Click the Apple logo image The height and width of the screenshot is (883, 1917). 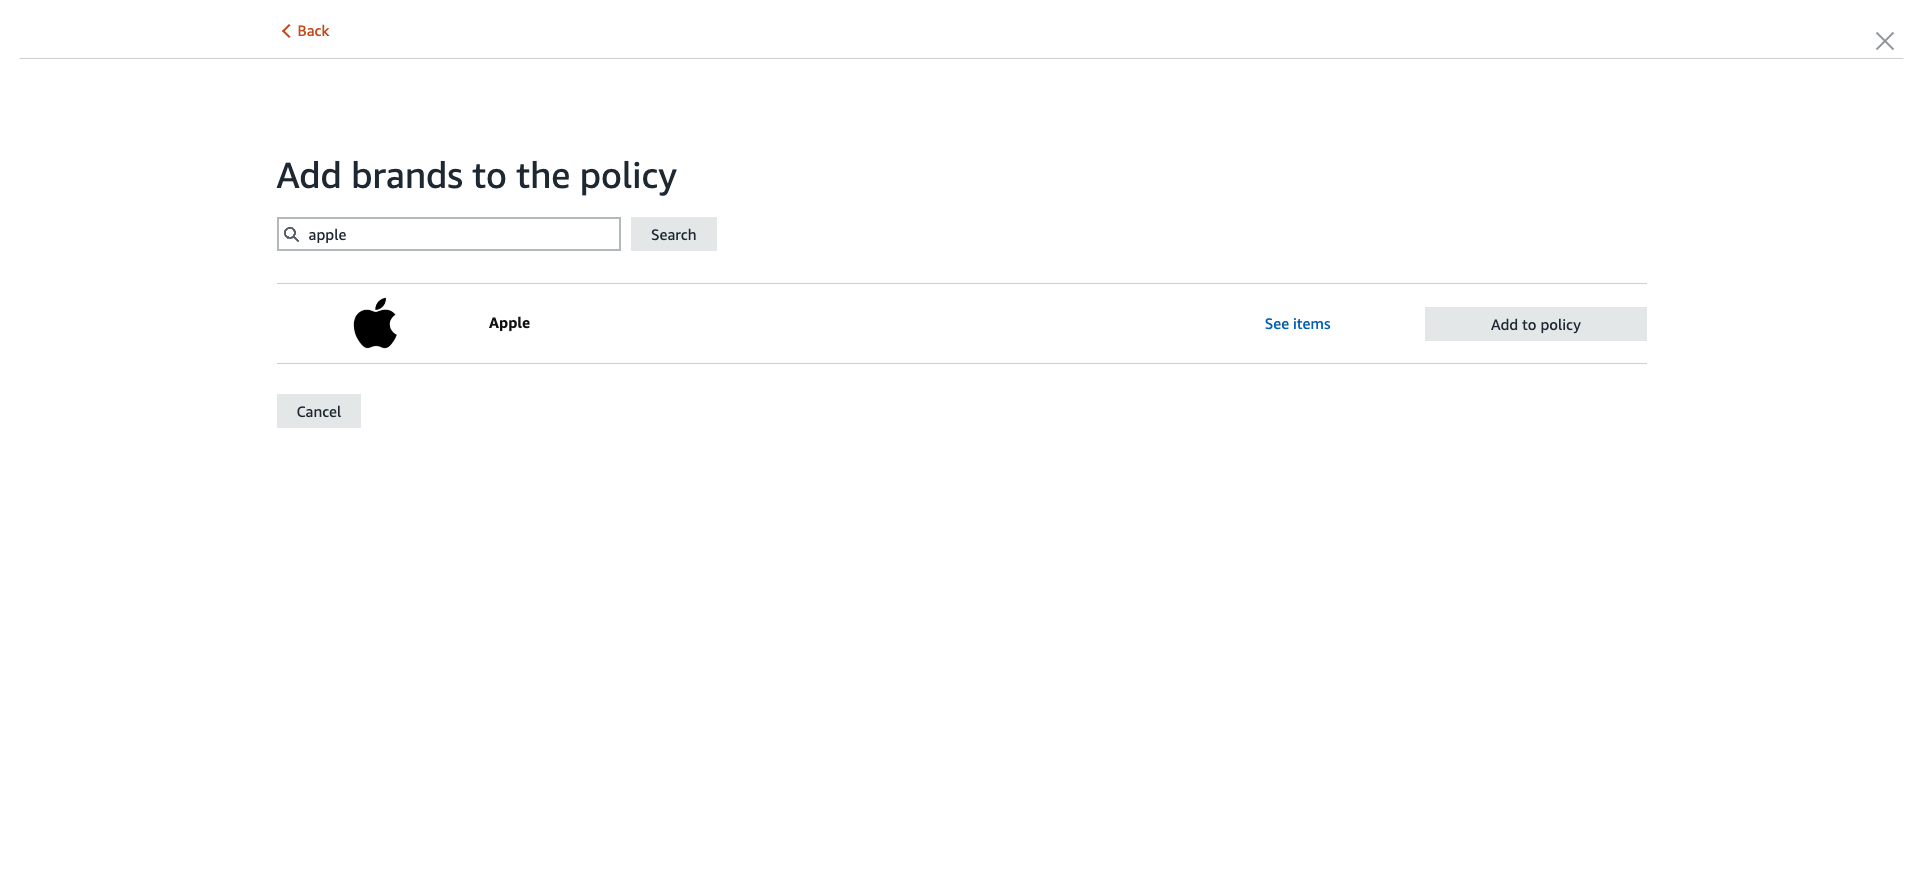(375, 325)
